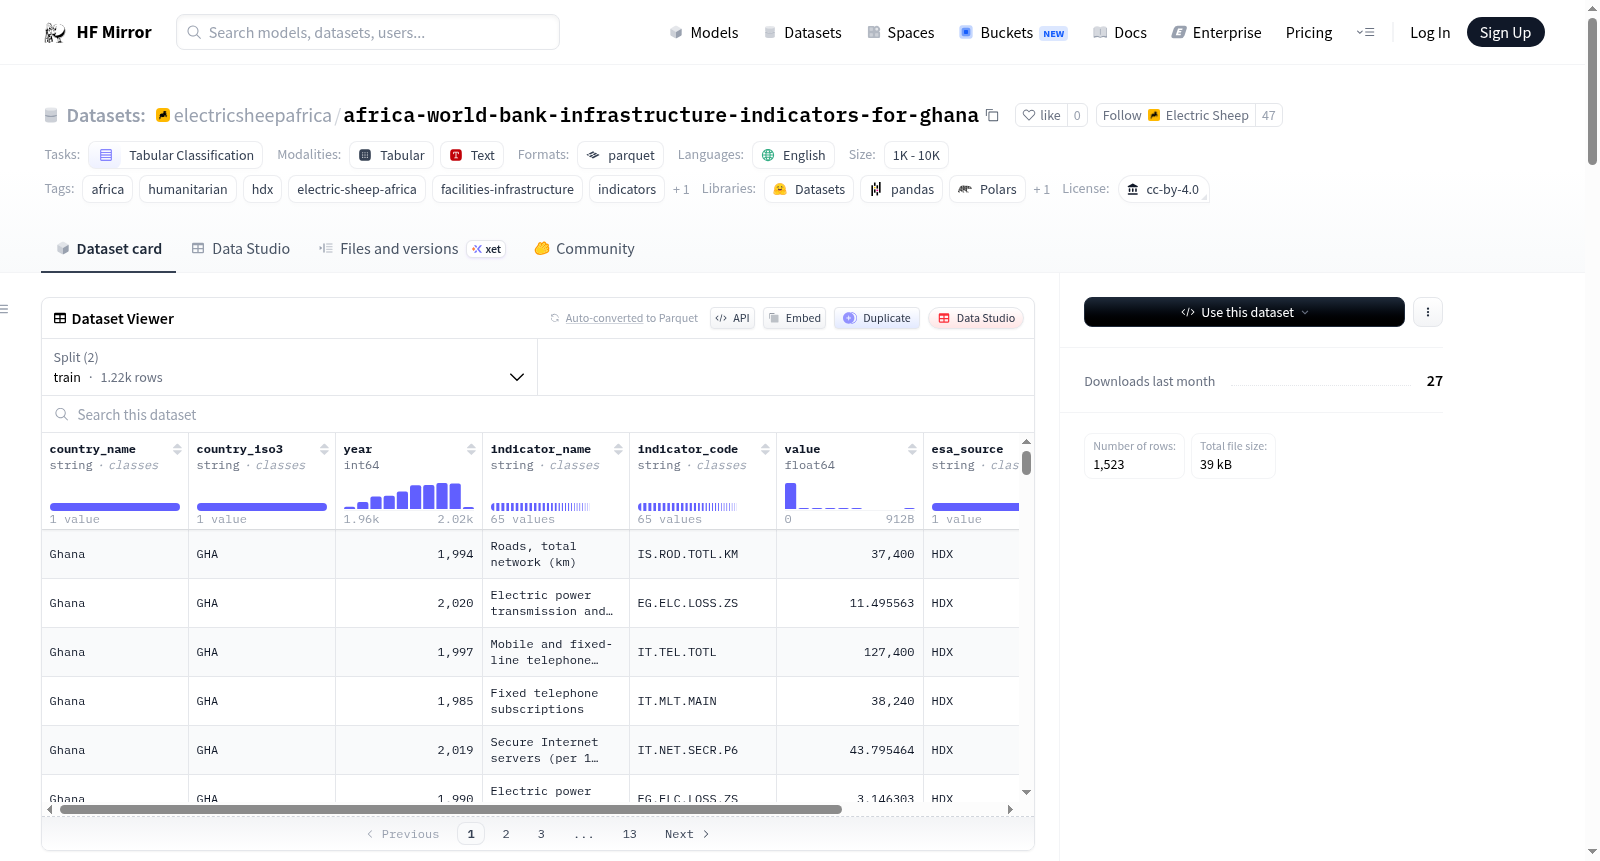Image resolution: width=1600 pixels, height=861 pixels.
Task: Switch to the Community tab
Action: 584,249
